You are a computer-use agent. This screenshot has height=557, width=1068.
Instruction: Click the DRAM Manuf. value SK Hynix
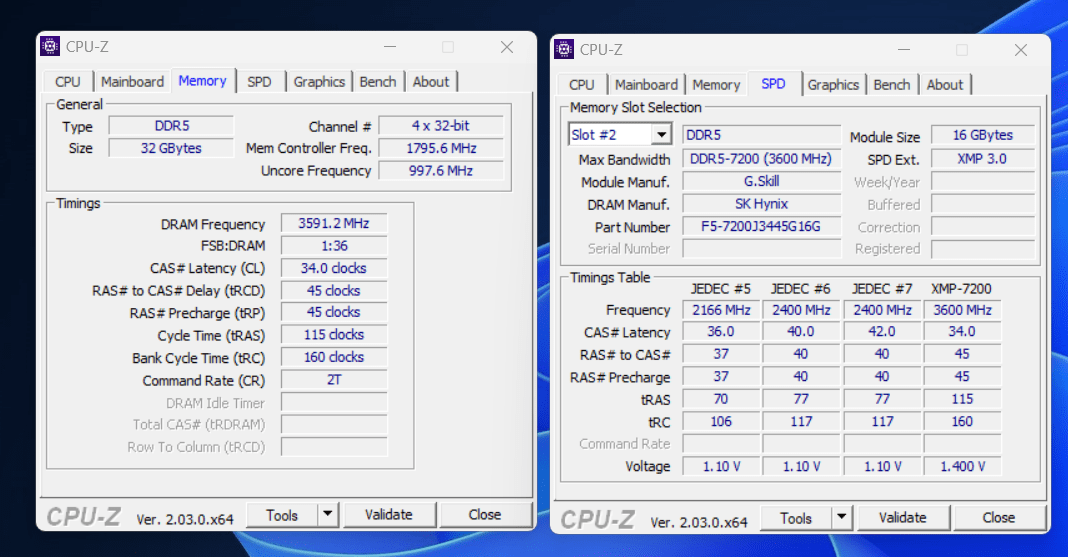(x=761, y=204)
